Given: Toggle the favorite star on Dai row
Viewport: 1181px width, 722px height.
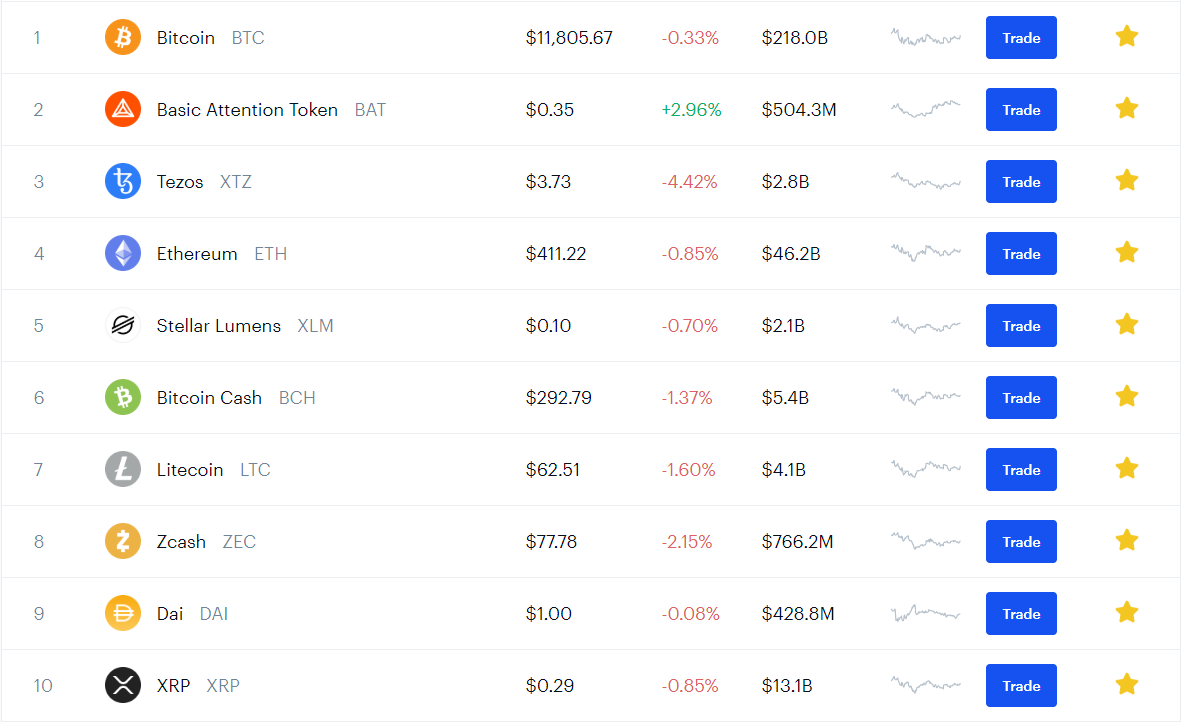Looking at the screenshot, I should tap(1127, 612).
